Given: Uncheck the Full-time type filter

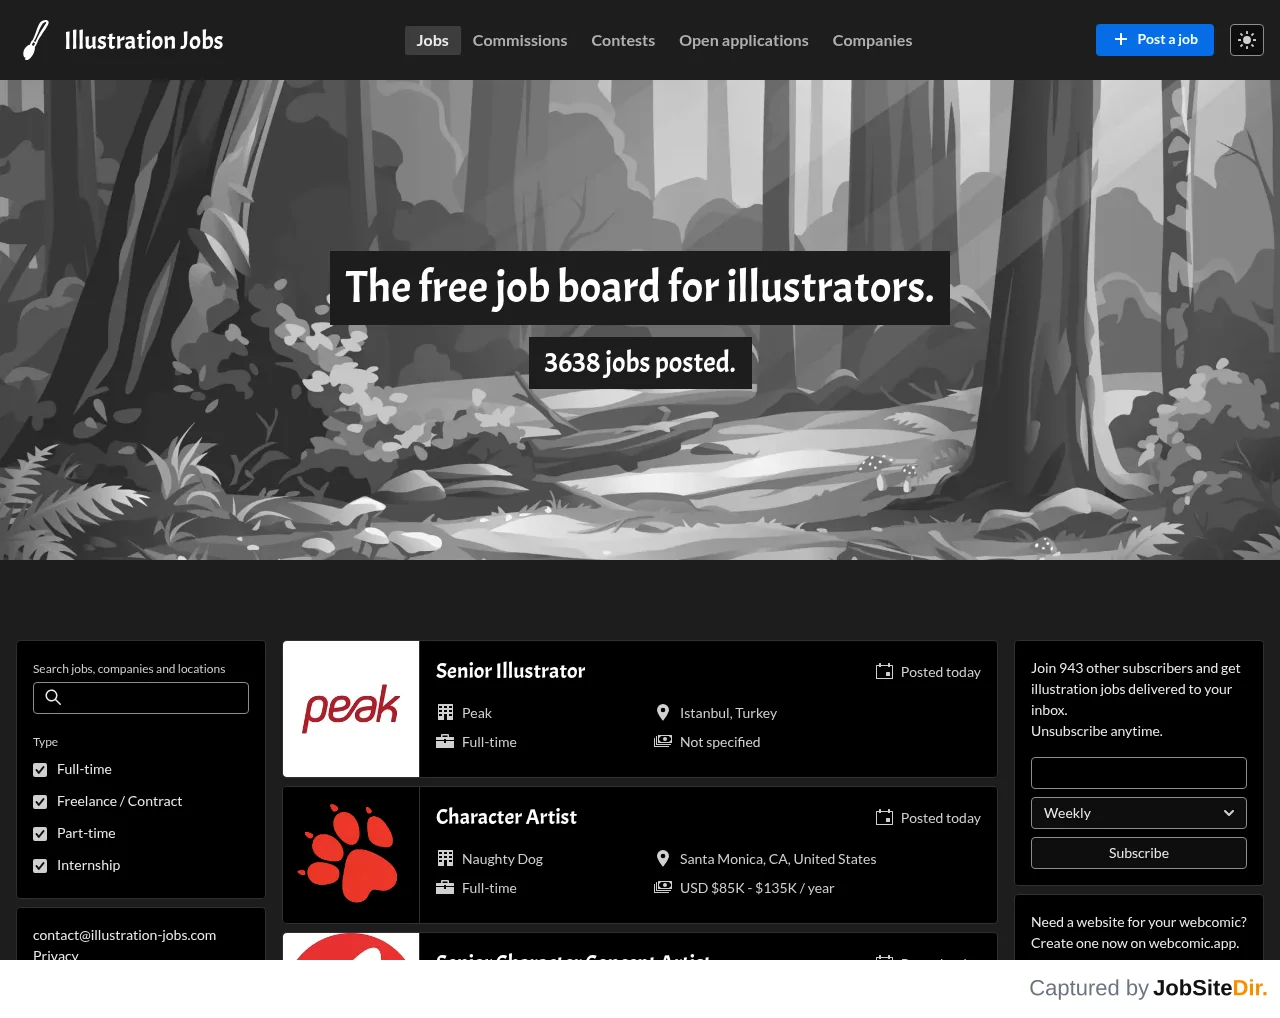Looking at the screenshot, I should coord(40,770).
